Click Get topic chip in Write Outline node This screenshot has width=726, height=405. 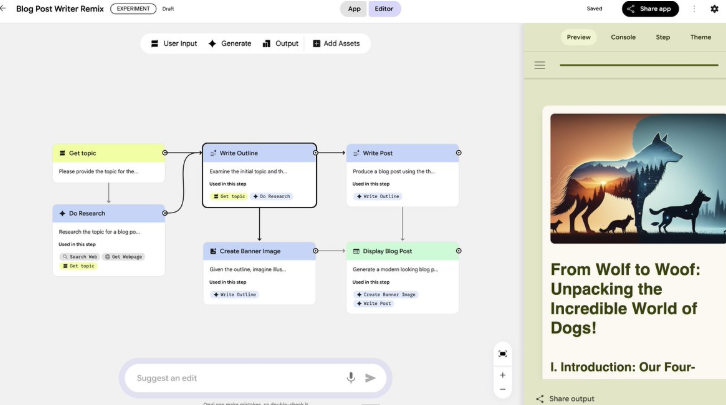coord(229,196)
